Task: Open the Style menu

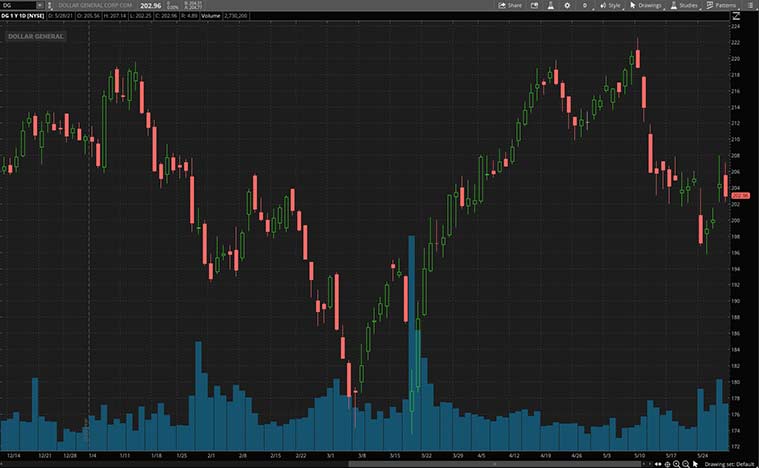Action: pyautogui.click(x=610, y=5)
